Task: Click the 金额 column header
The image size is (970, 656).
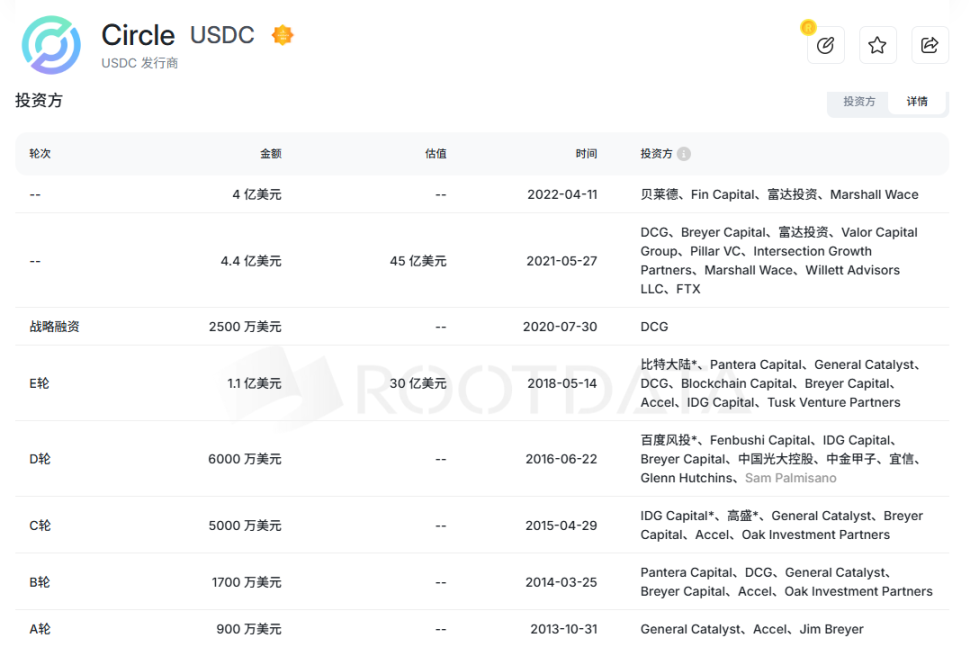Action: 270,154
